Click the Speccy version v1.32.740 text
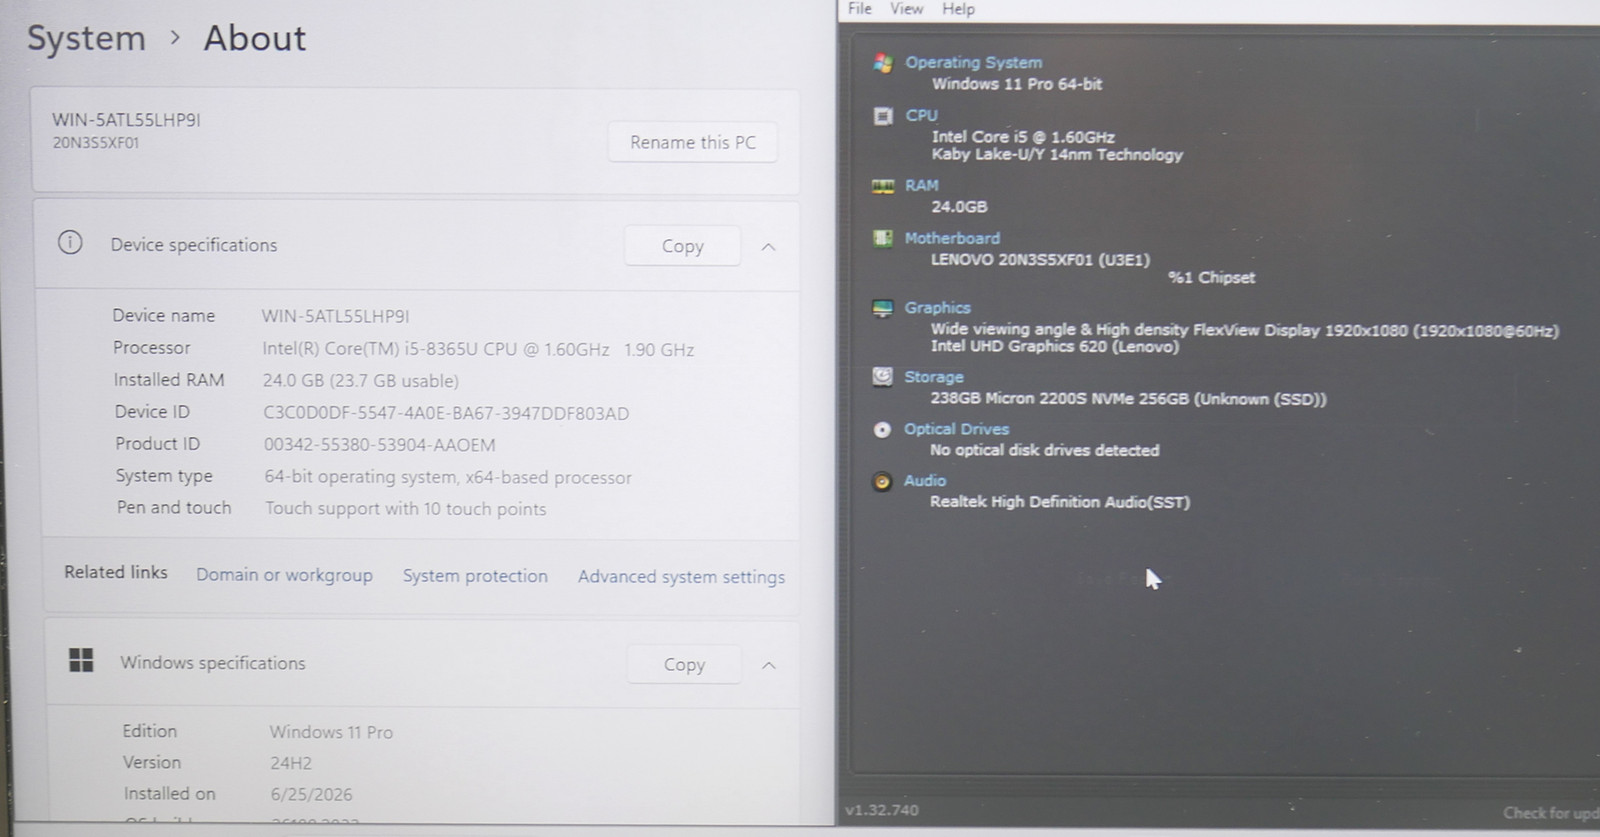Screen dimensions: 1600x837 tap(881, 810)
